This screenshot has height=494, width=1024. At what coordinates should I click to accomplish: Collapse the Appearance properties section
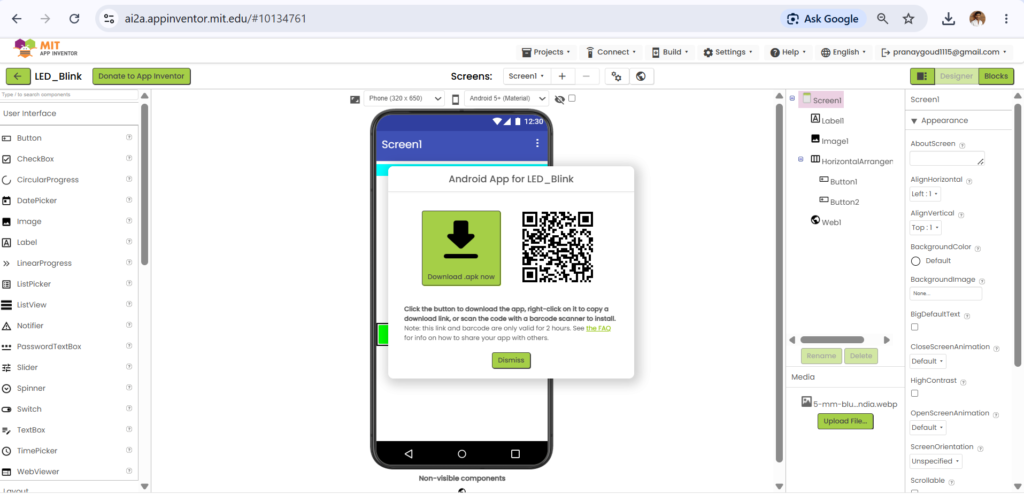(914, 121)
